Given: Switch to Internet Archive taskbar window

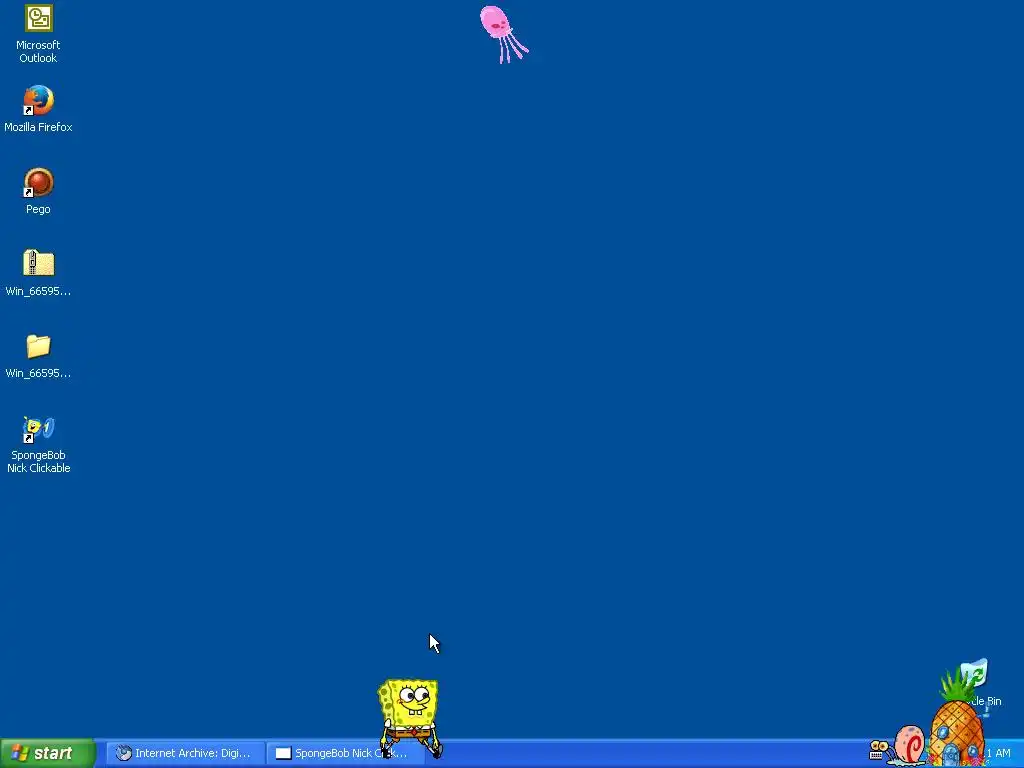Looking at the screenshot, I should pos(185,753).
